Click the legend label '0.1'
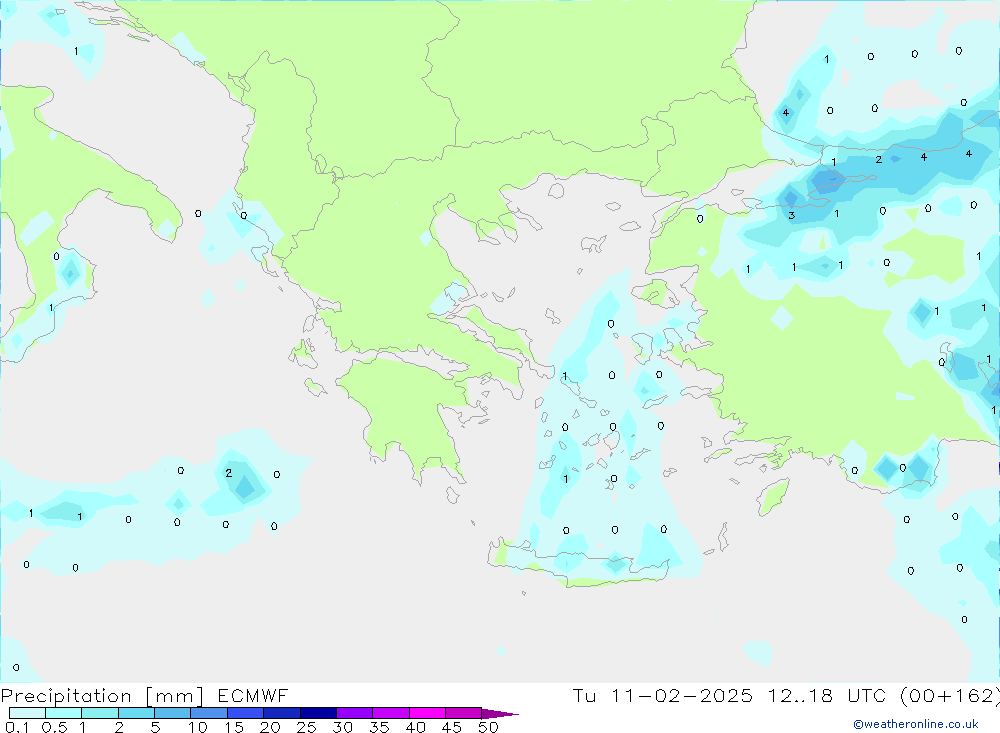The width and height of the screenshot is (1000, 733). coord(17,727)
